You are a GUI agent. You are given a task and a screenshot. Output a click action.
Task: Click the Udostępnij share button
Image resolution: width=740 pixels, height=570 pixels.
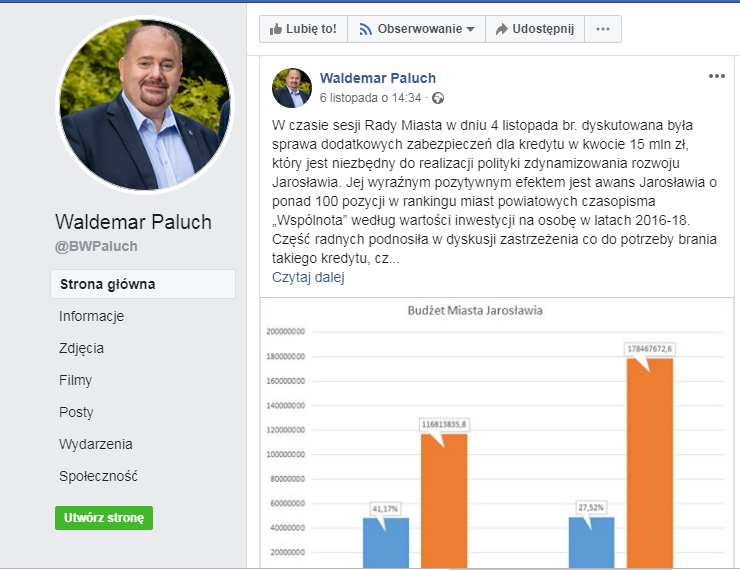click(x=534, y=29)
